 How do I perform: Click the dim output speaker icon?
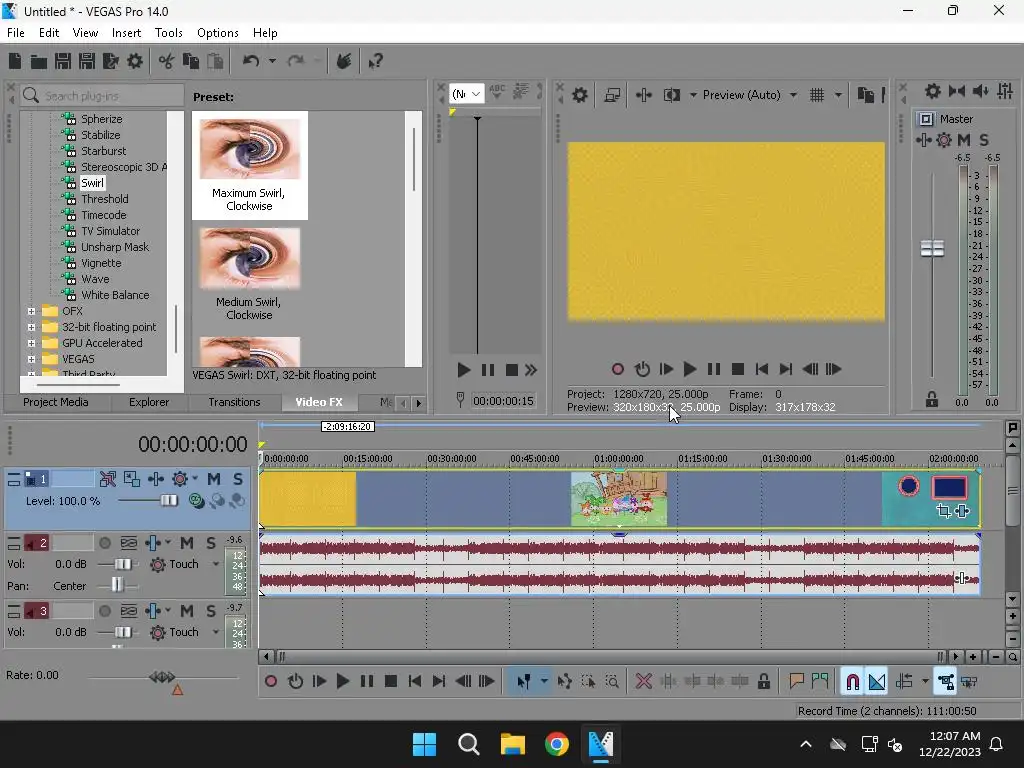click(x=980, y=91)
